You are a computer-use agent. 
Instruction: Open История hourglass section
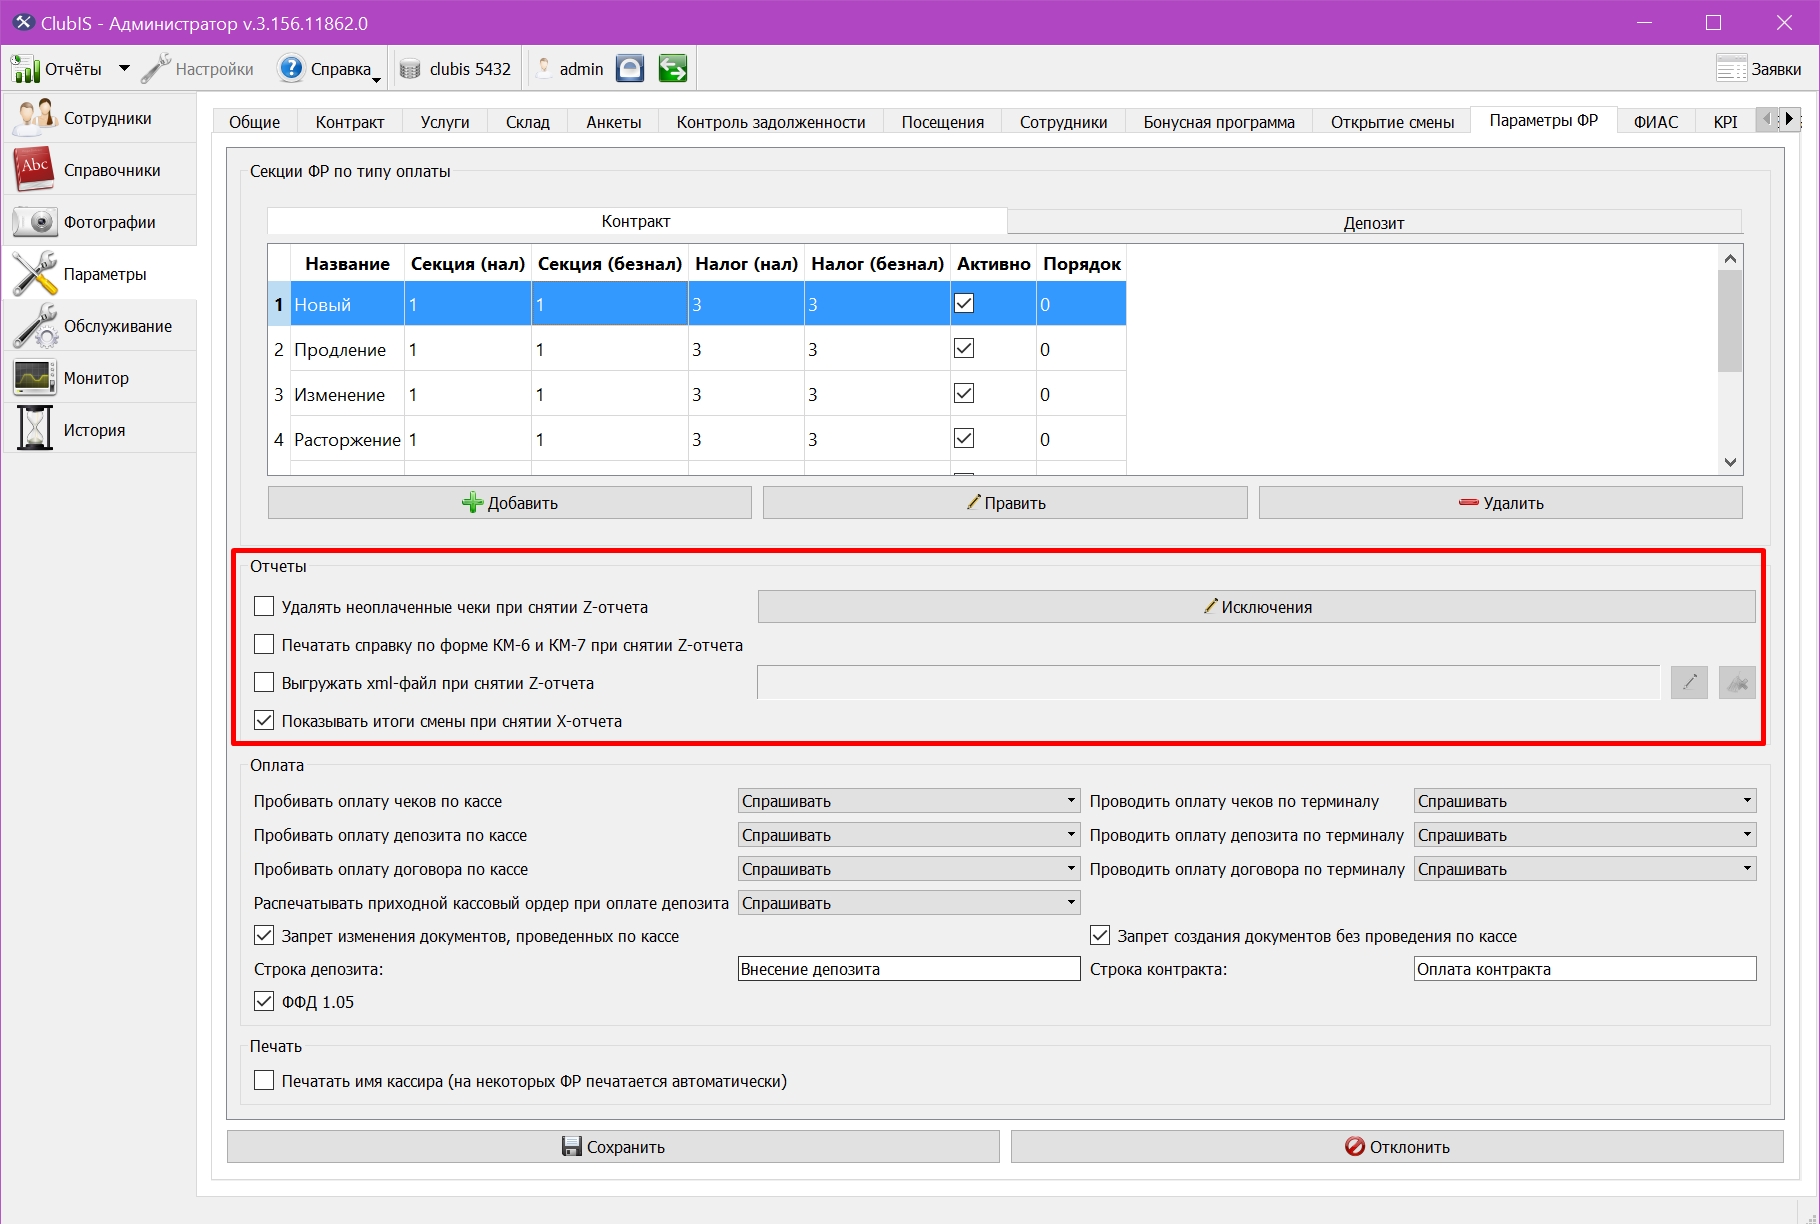pyautogui.click(x=100, y=430)
